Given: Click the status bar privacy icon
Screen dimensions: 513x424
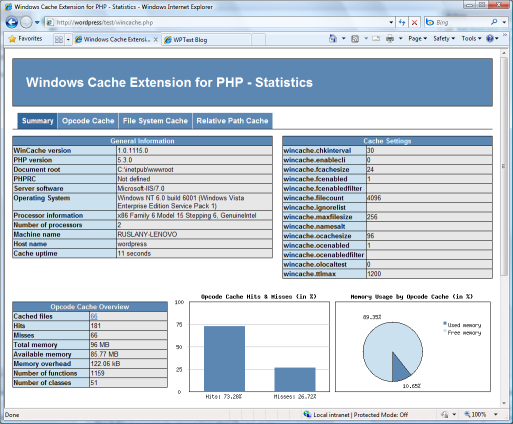Looking at the screenshot, I should tap(445, 415).
